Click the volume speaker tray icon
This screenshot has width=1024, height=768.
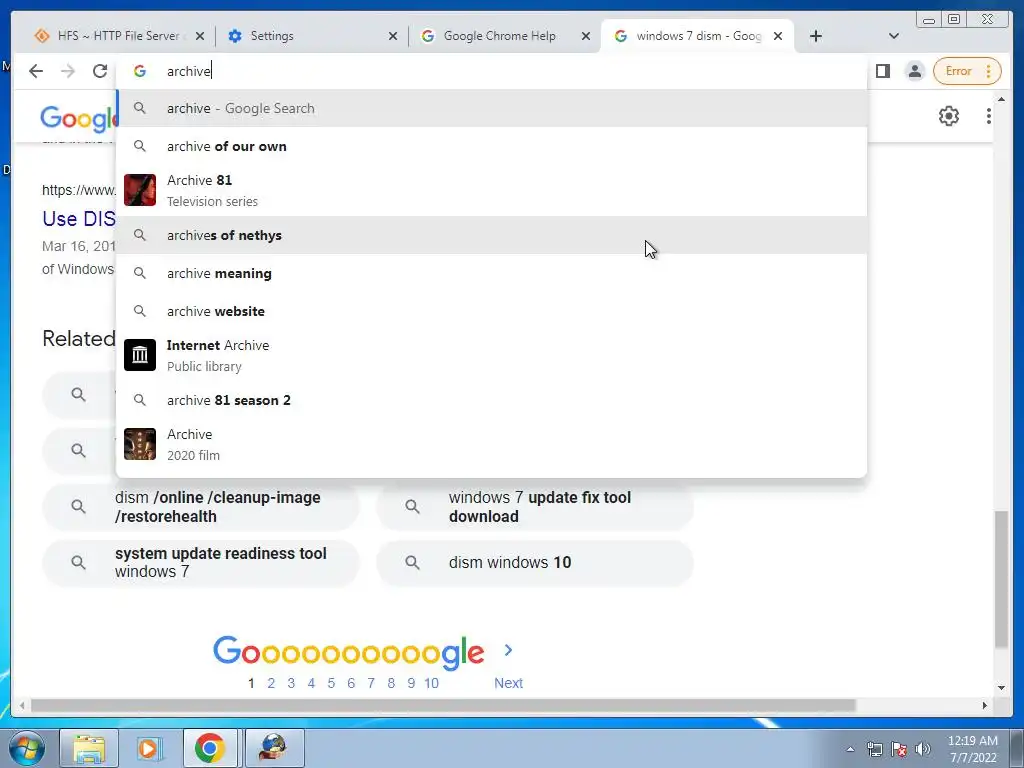pos(923,749)
